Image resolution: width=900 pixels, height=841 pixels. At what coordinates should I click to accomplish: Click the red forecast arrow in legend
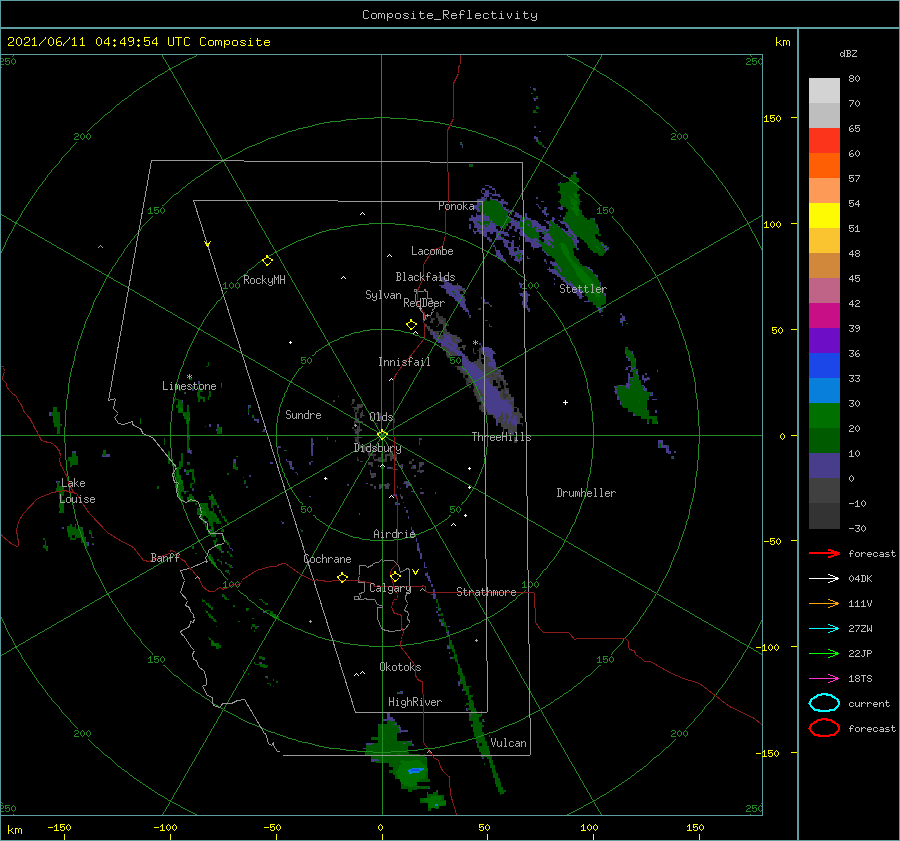pyautogui.click(x=824, y=553)
